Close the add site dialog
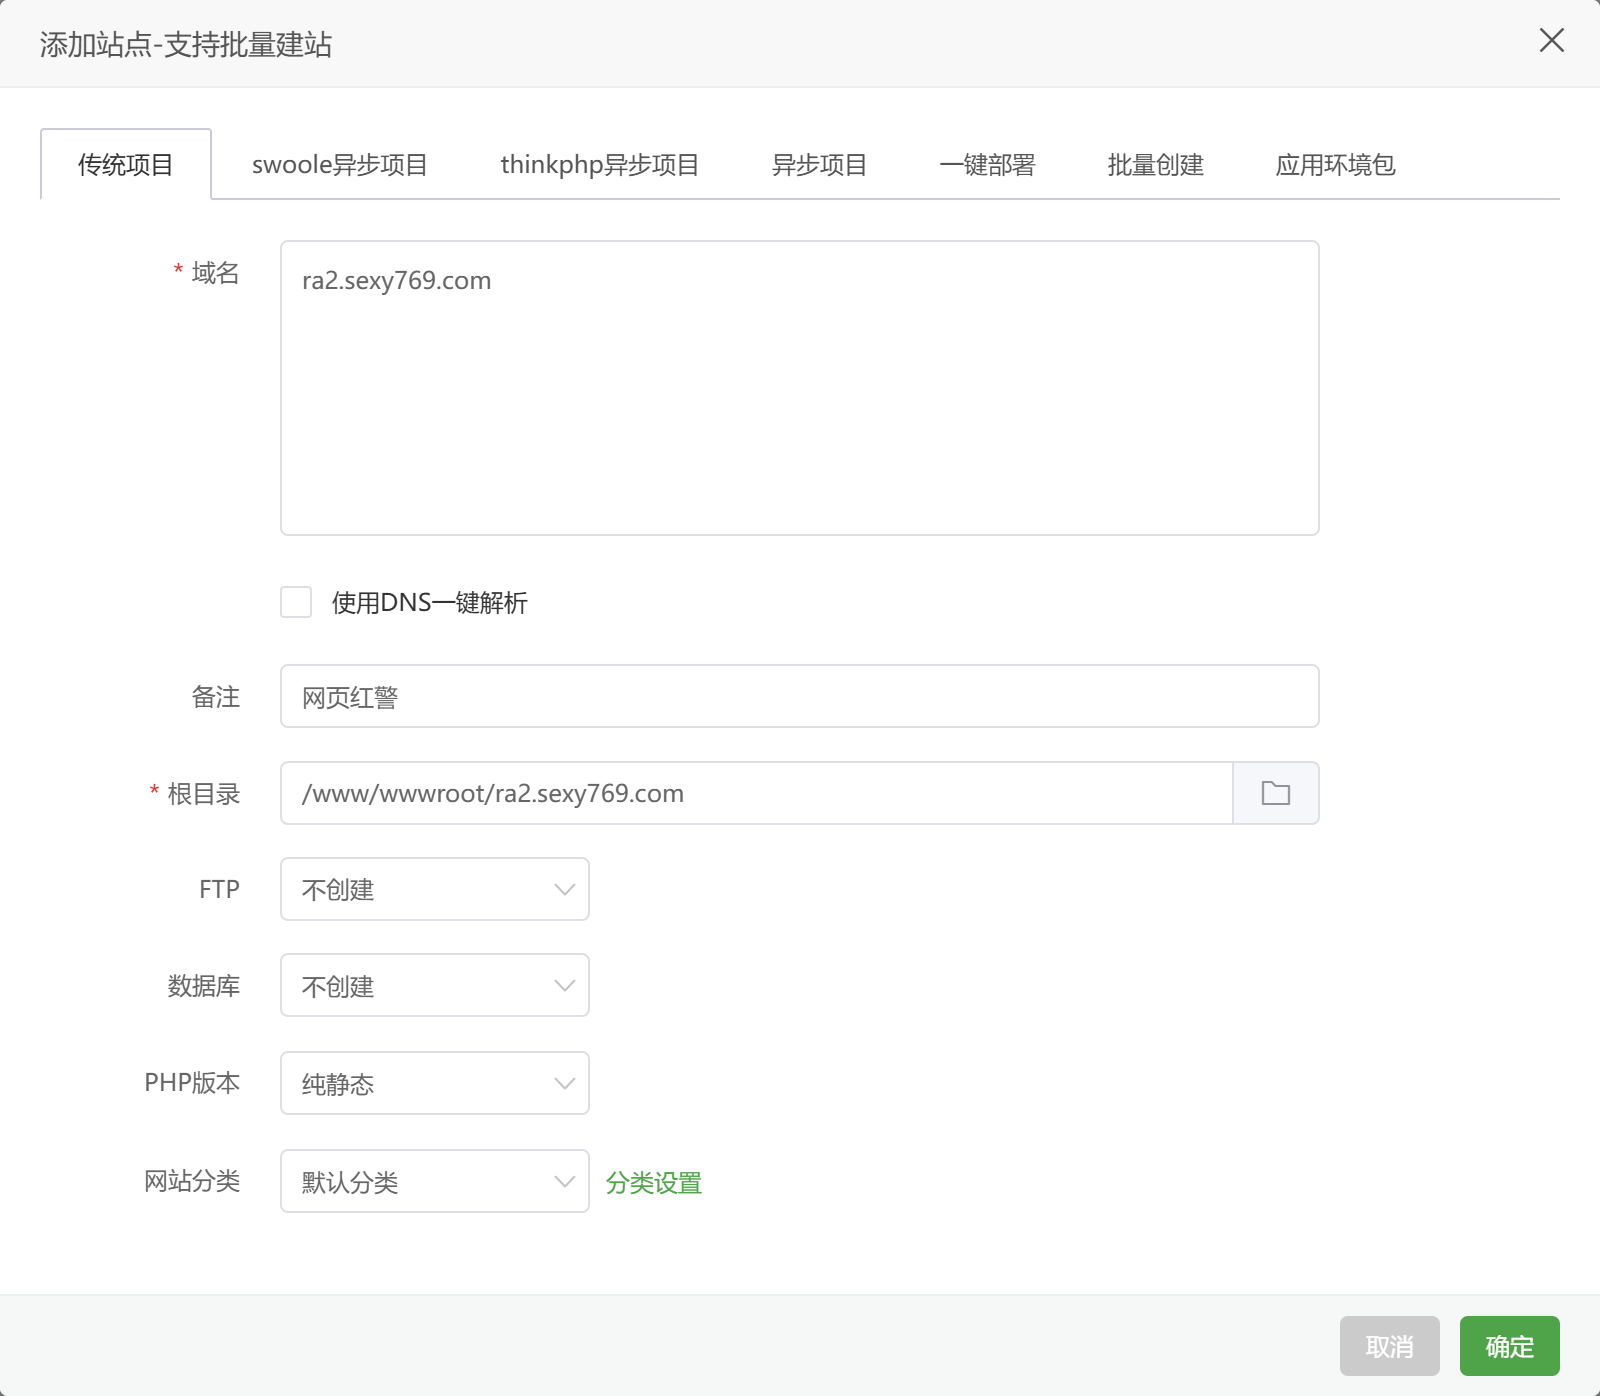 (x=1551, y=41)
